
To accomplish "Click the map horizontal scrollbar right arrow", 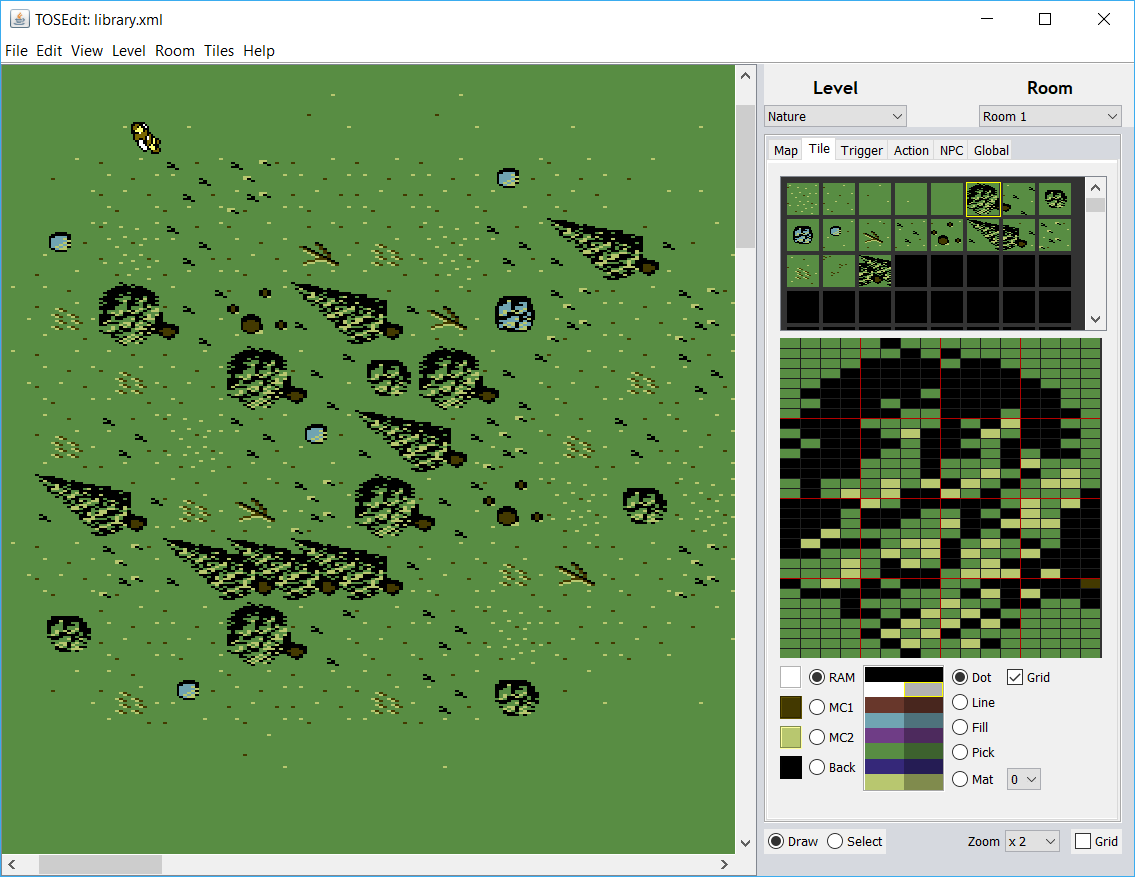I will pos(725,864).
